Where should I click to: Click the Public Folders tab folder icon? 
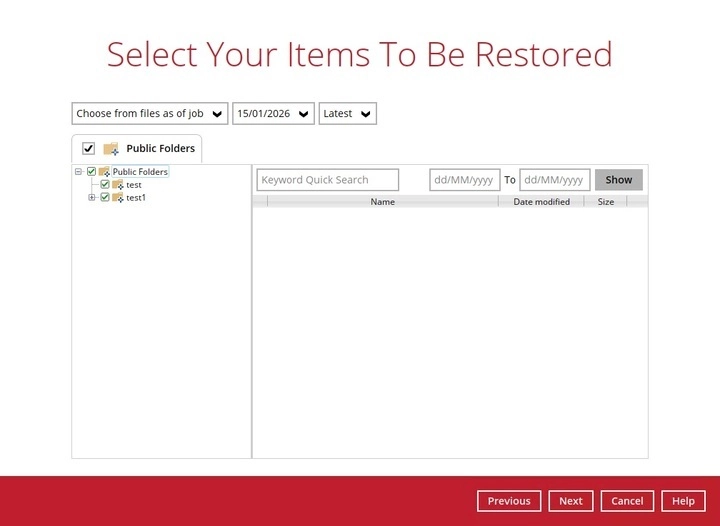(x=111, y=148)
